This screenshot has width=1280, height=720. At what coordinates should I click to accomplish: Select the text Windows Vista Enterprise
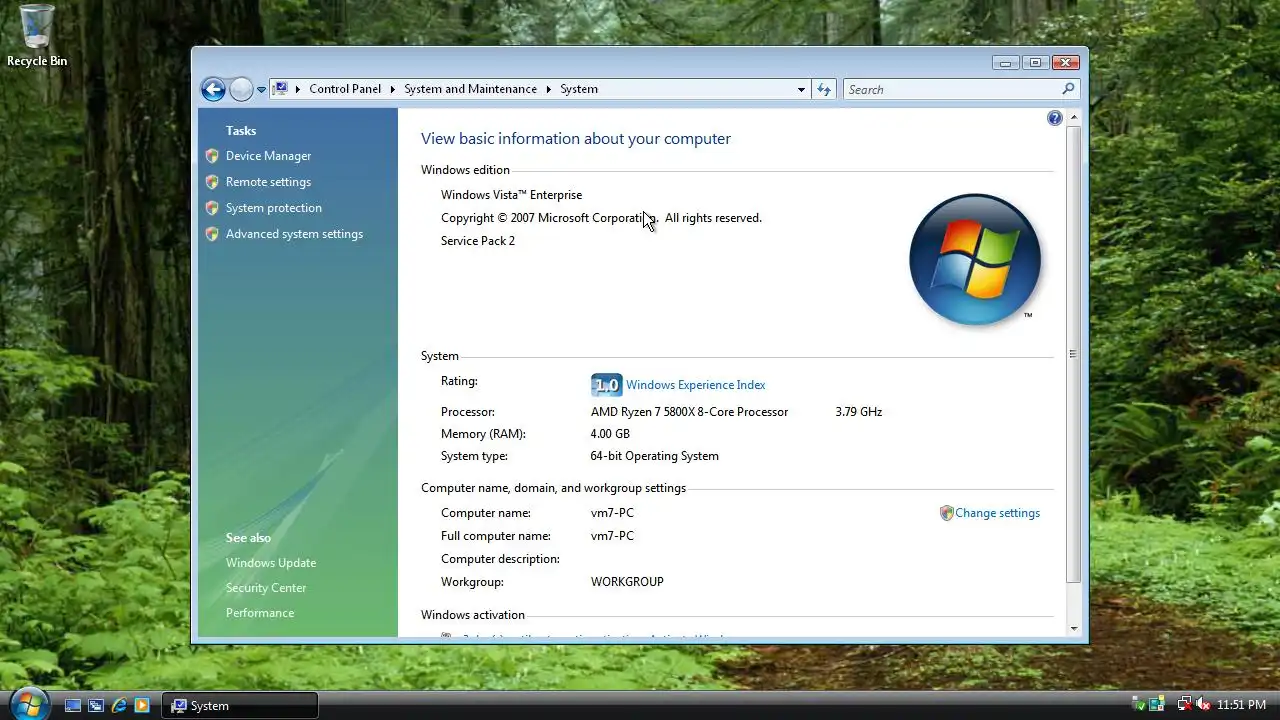(511, 195)
